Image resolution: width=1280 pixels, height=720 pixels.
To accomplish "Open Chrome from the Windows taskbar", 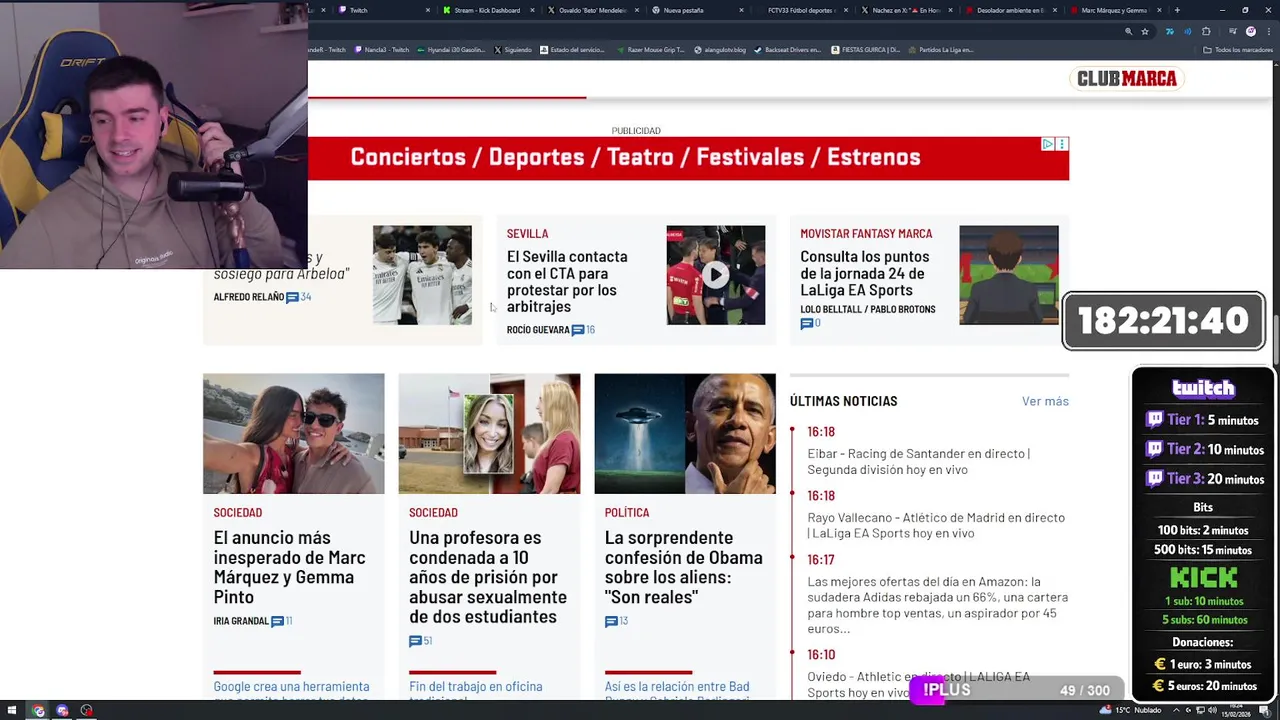I will click(x=38, y=711).
